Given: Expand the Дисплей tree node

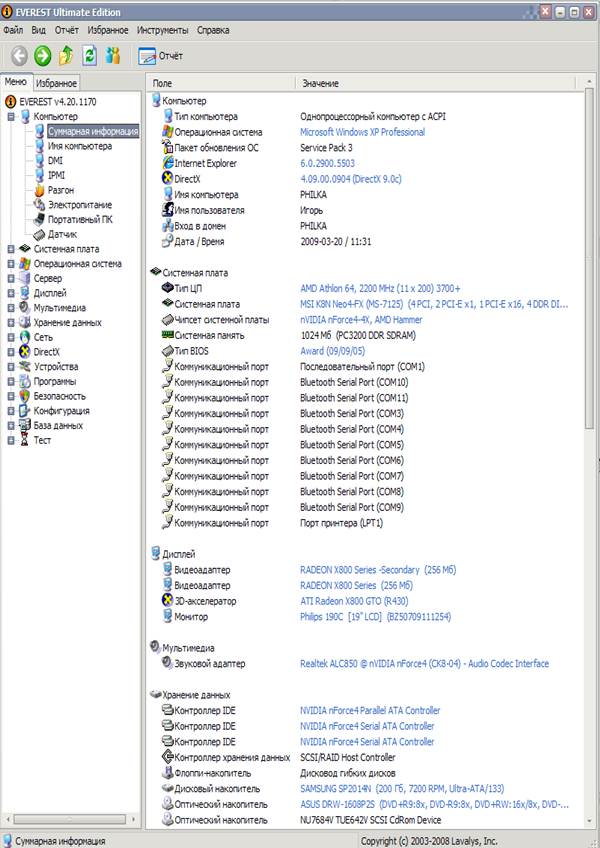Looking at the screenshot, I should point(11,293).
